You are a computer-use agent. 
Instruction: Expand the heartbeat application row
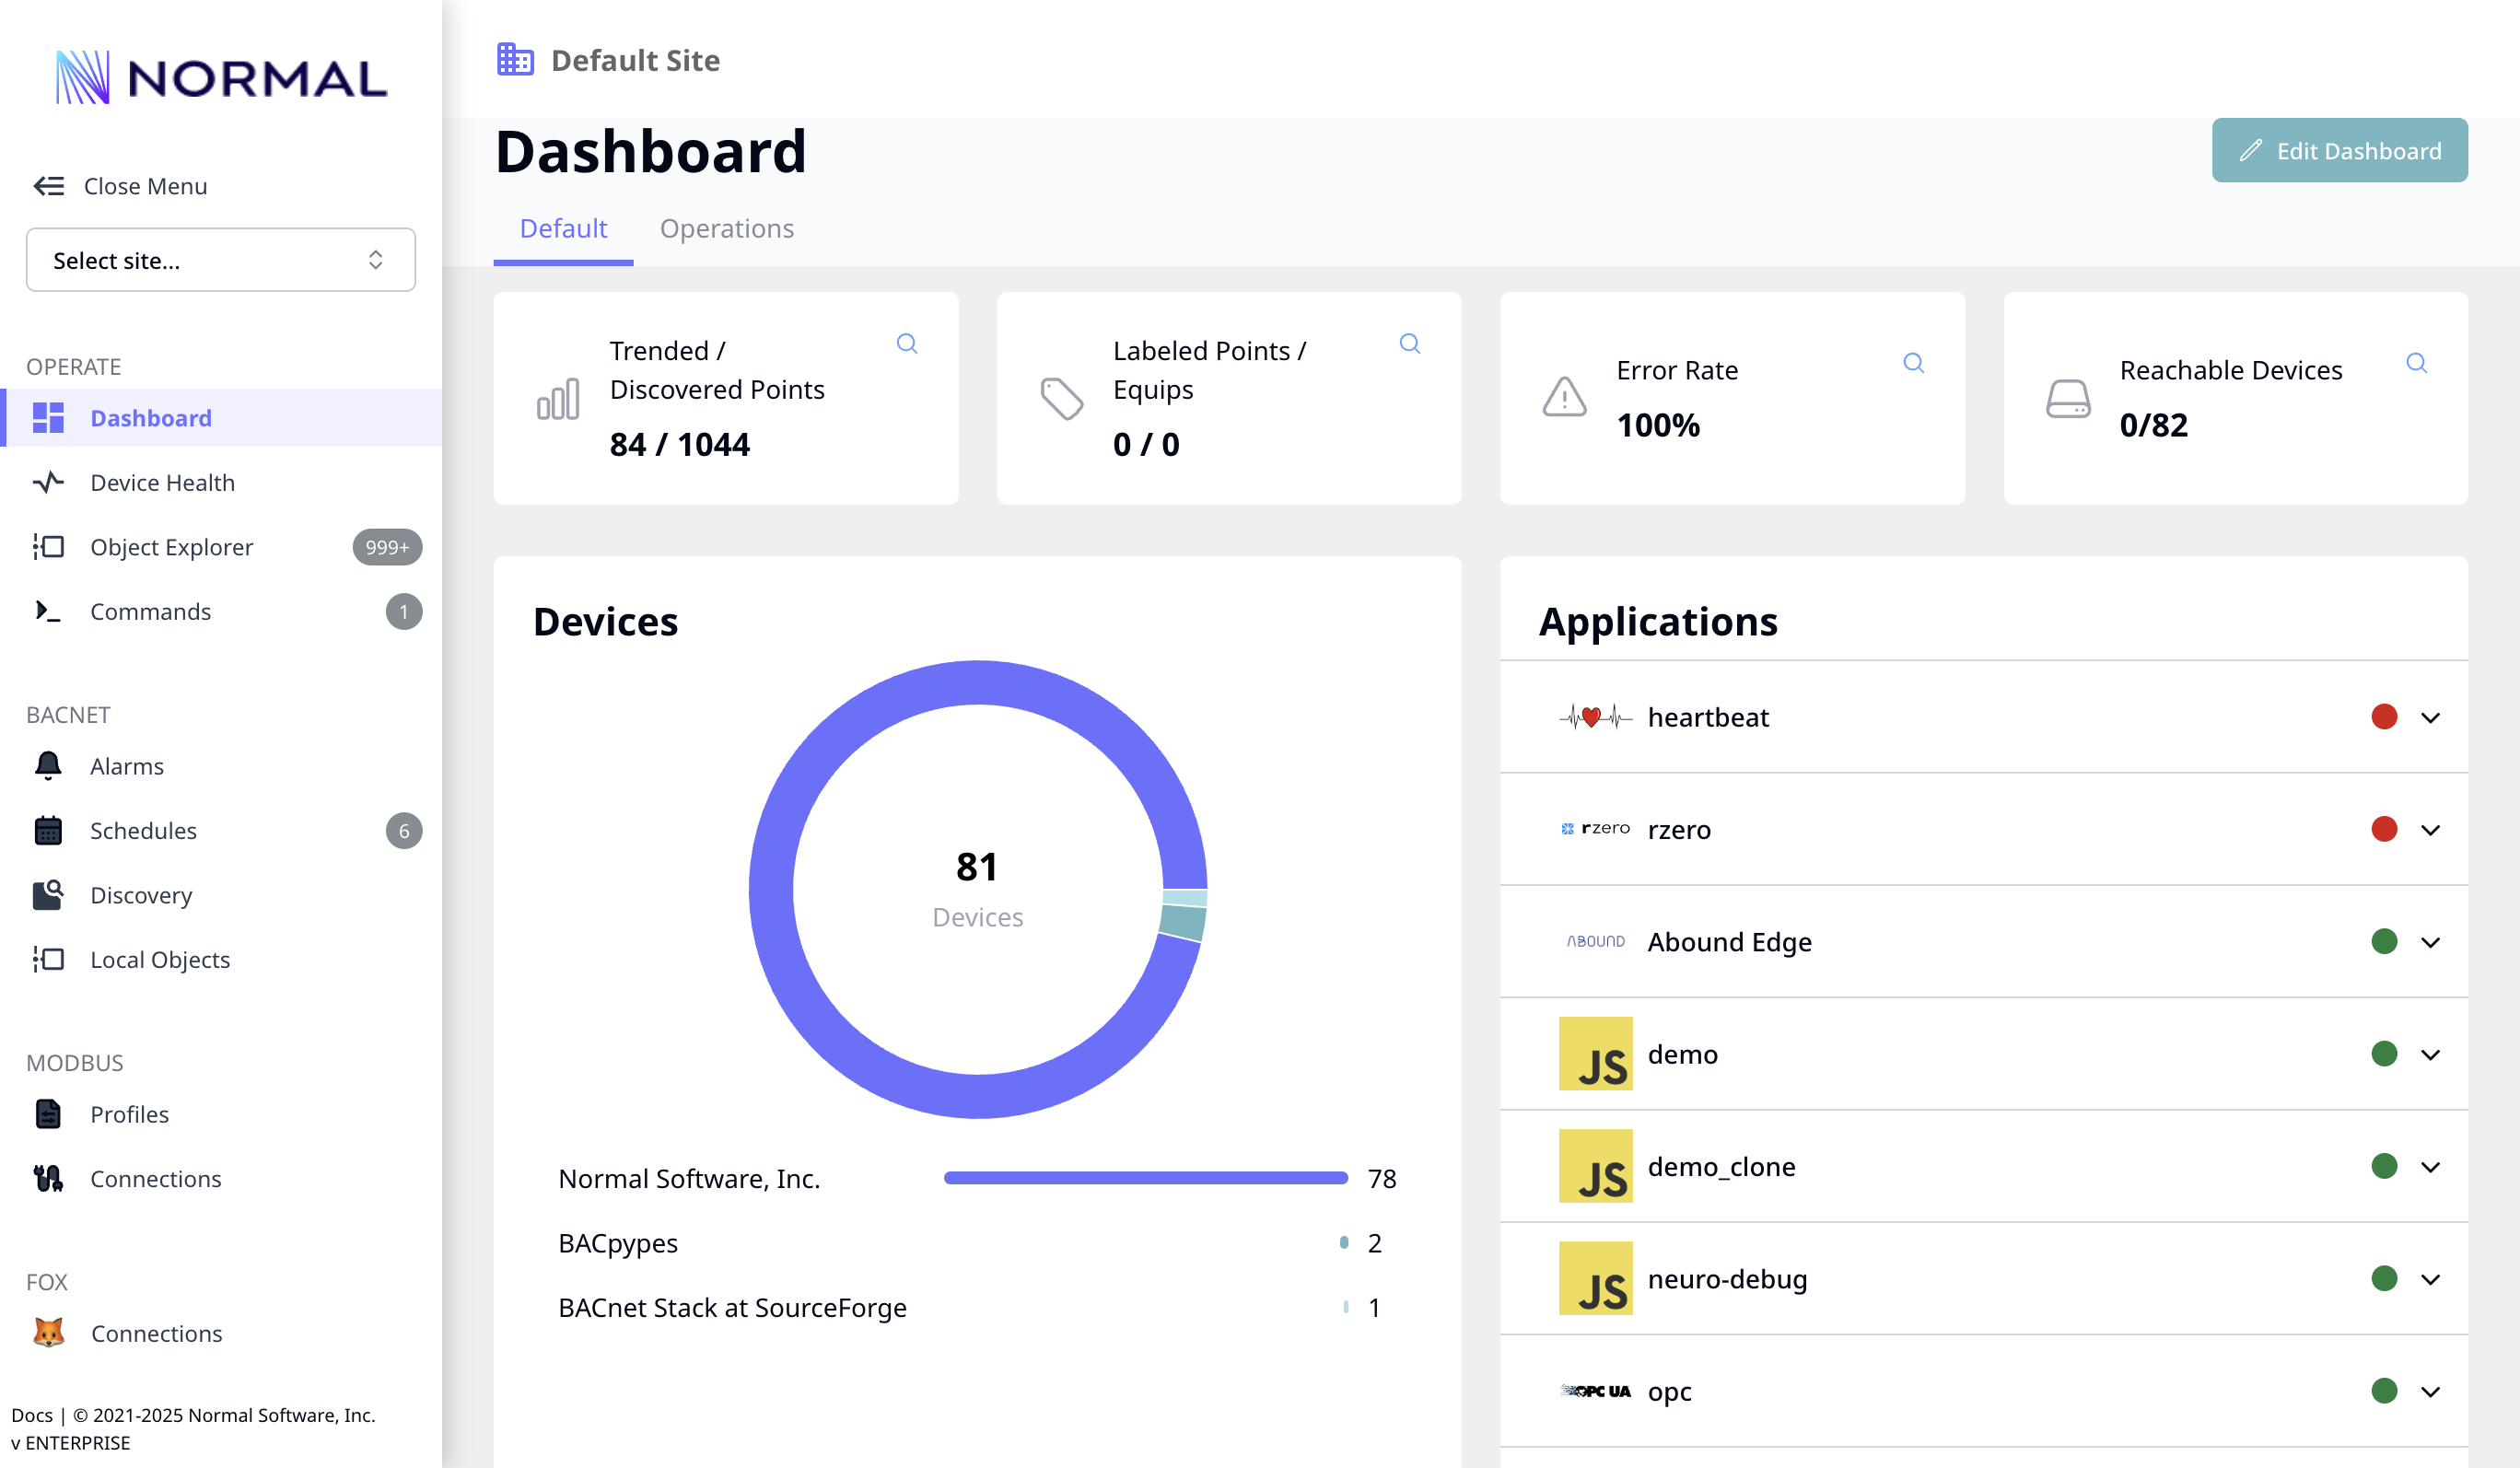point(2430,718)
